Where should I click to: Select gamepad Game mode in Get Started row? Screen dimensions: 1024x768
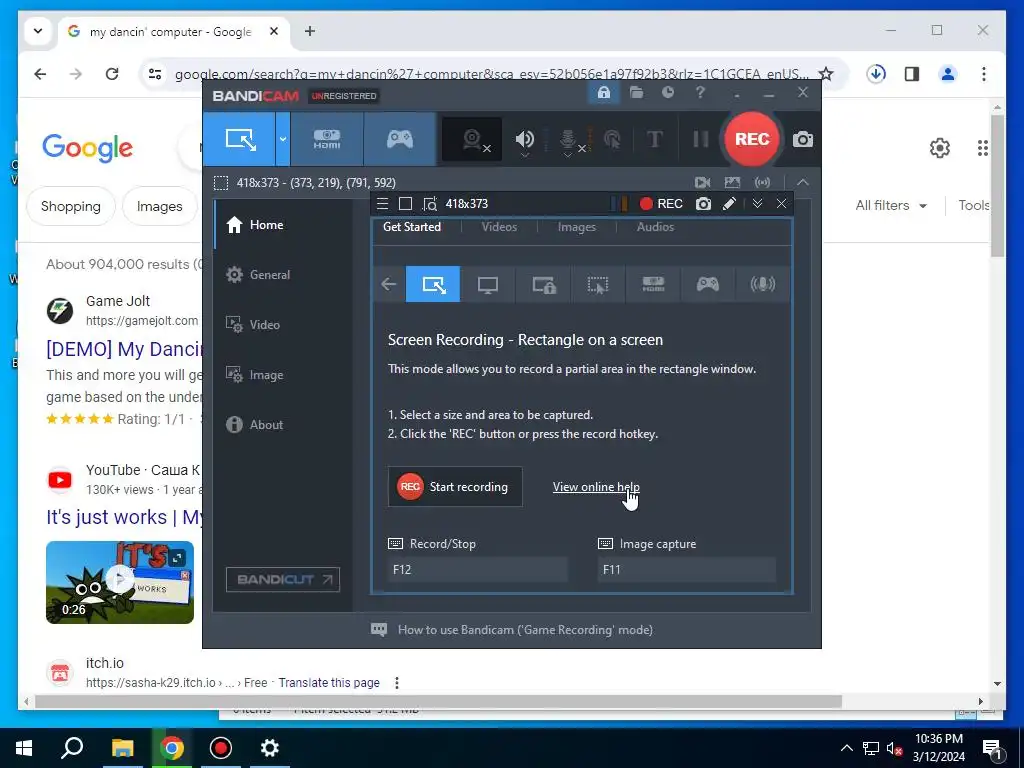click(x=707, y=284)
